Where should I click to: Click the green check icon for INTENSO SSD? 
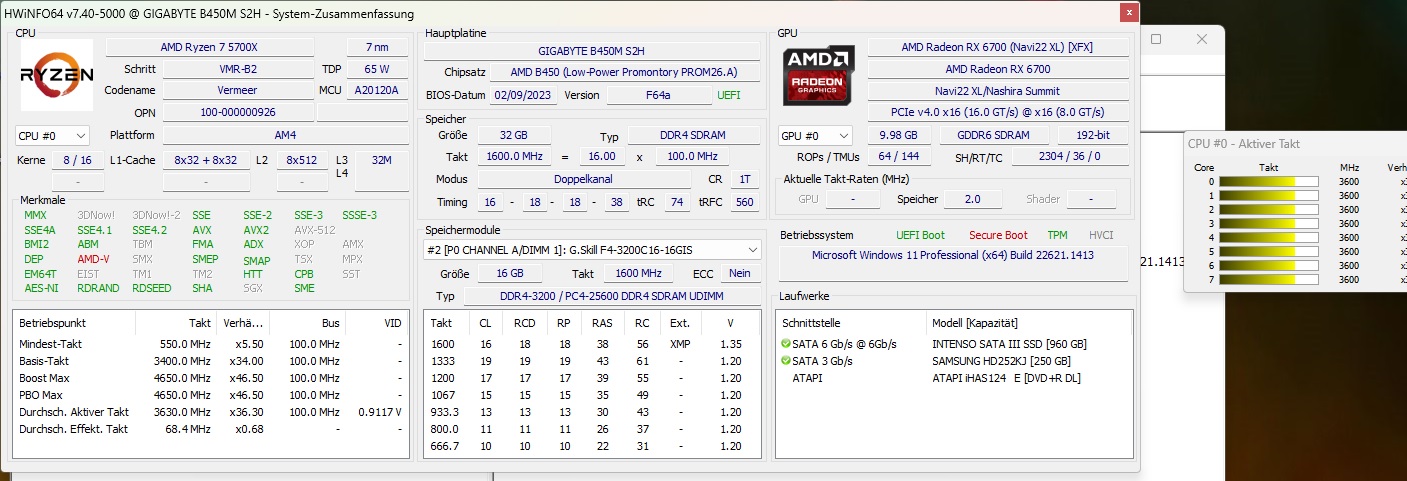pos(786,344)
